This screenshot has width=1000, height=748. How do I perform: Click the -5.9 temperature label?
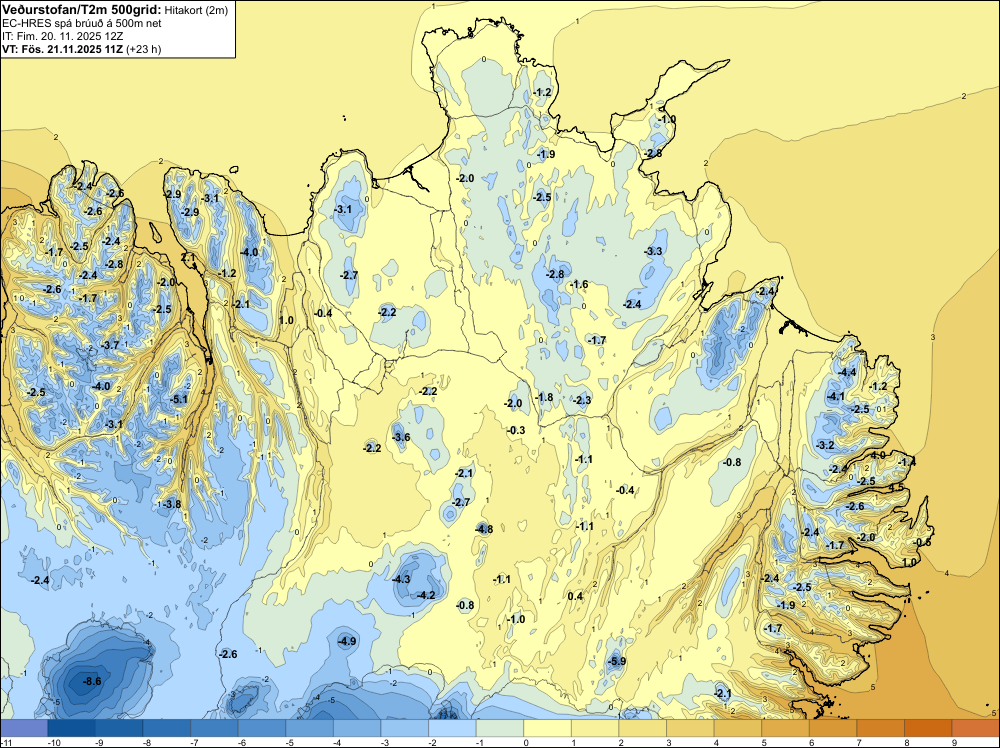pyautogui.click(x=617, y=661)
